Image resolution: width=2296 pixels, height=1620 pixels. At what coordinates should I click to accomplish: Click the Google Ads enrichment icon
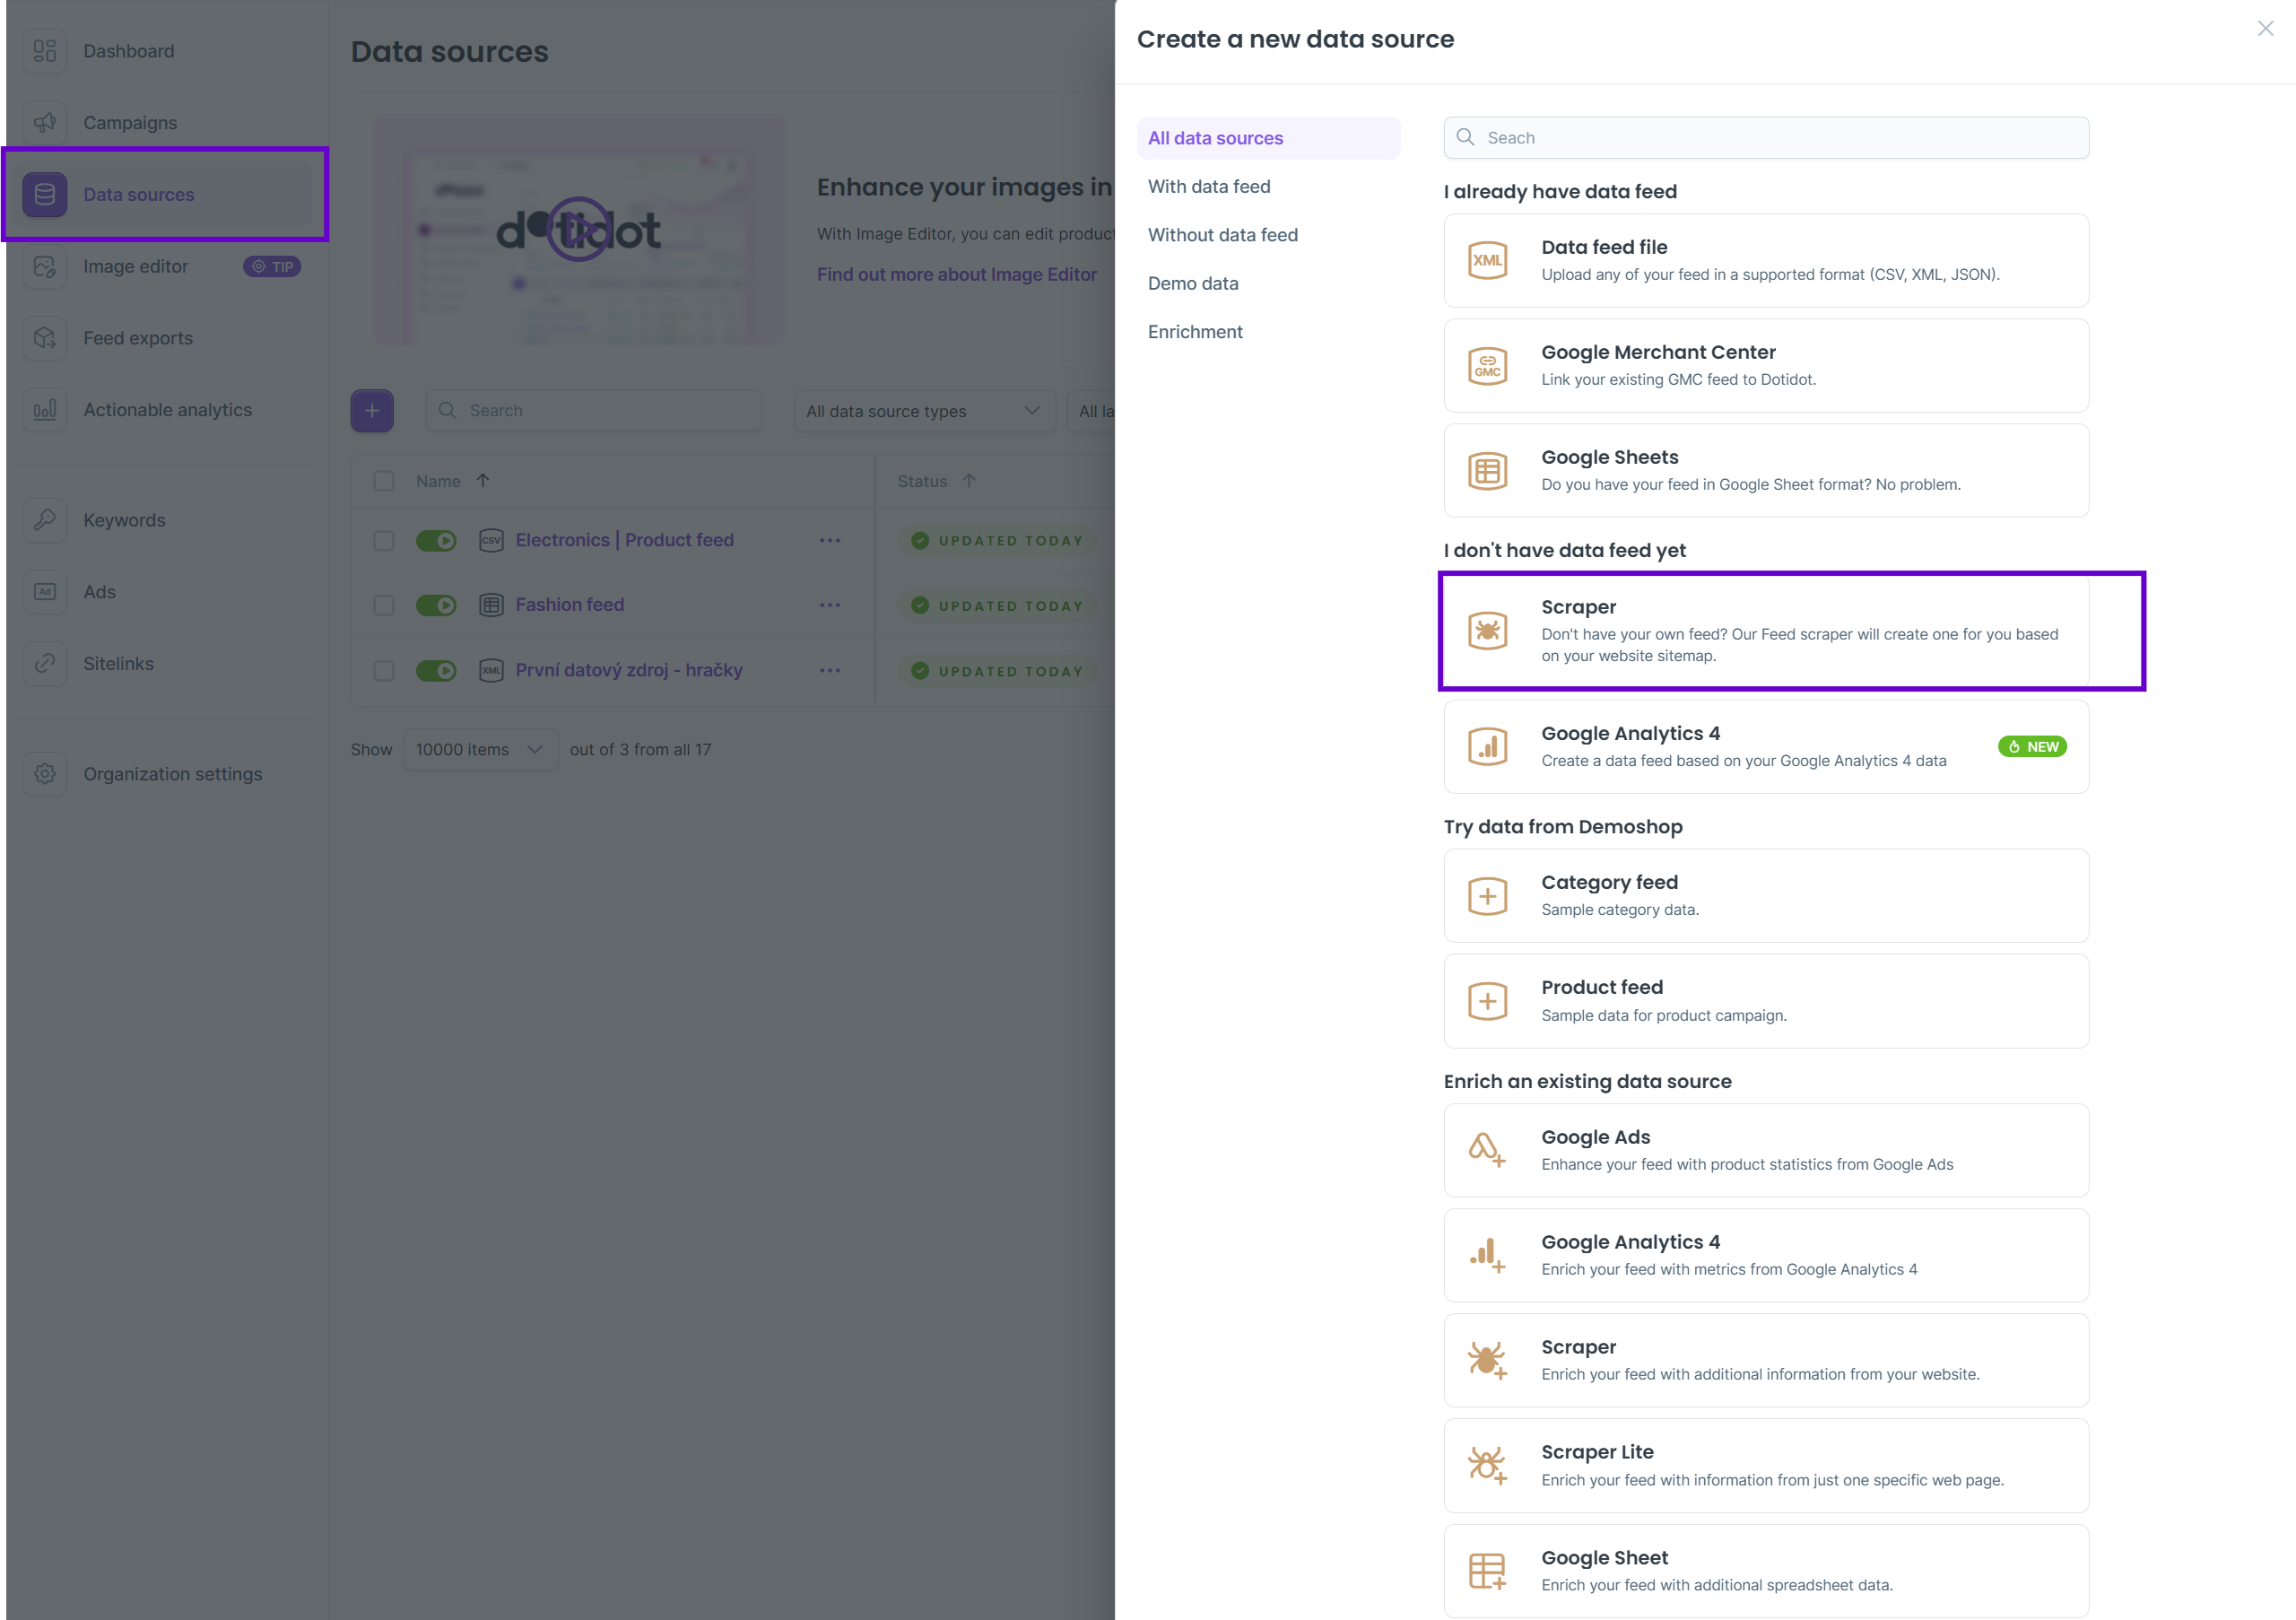coord(1486,1150)
